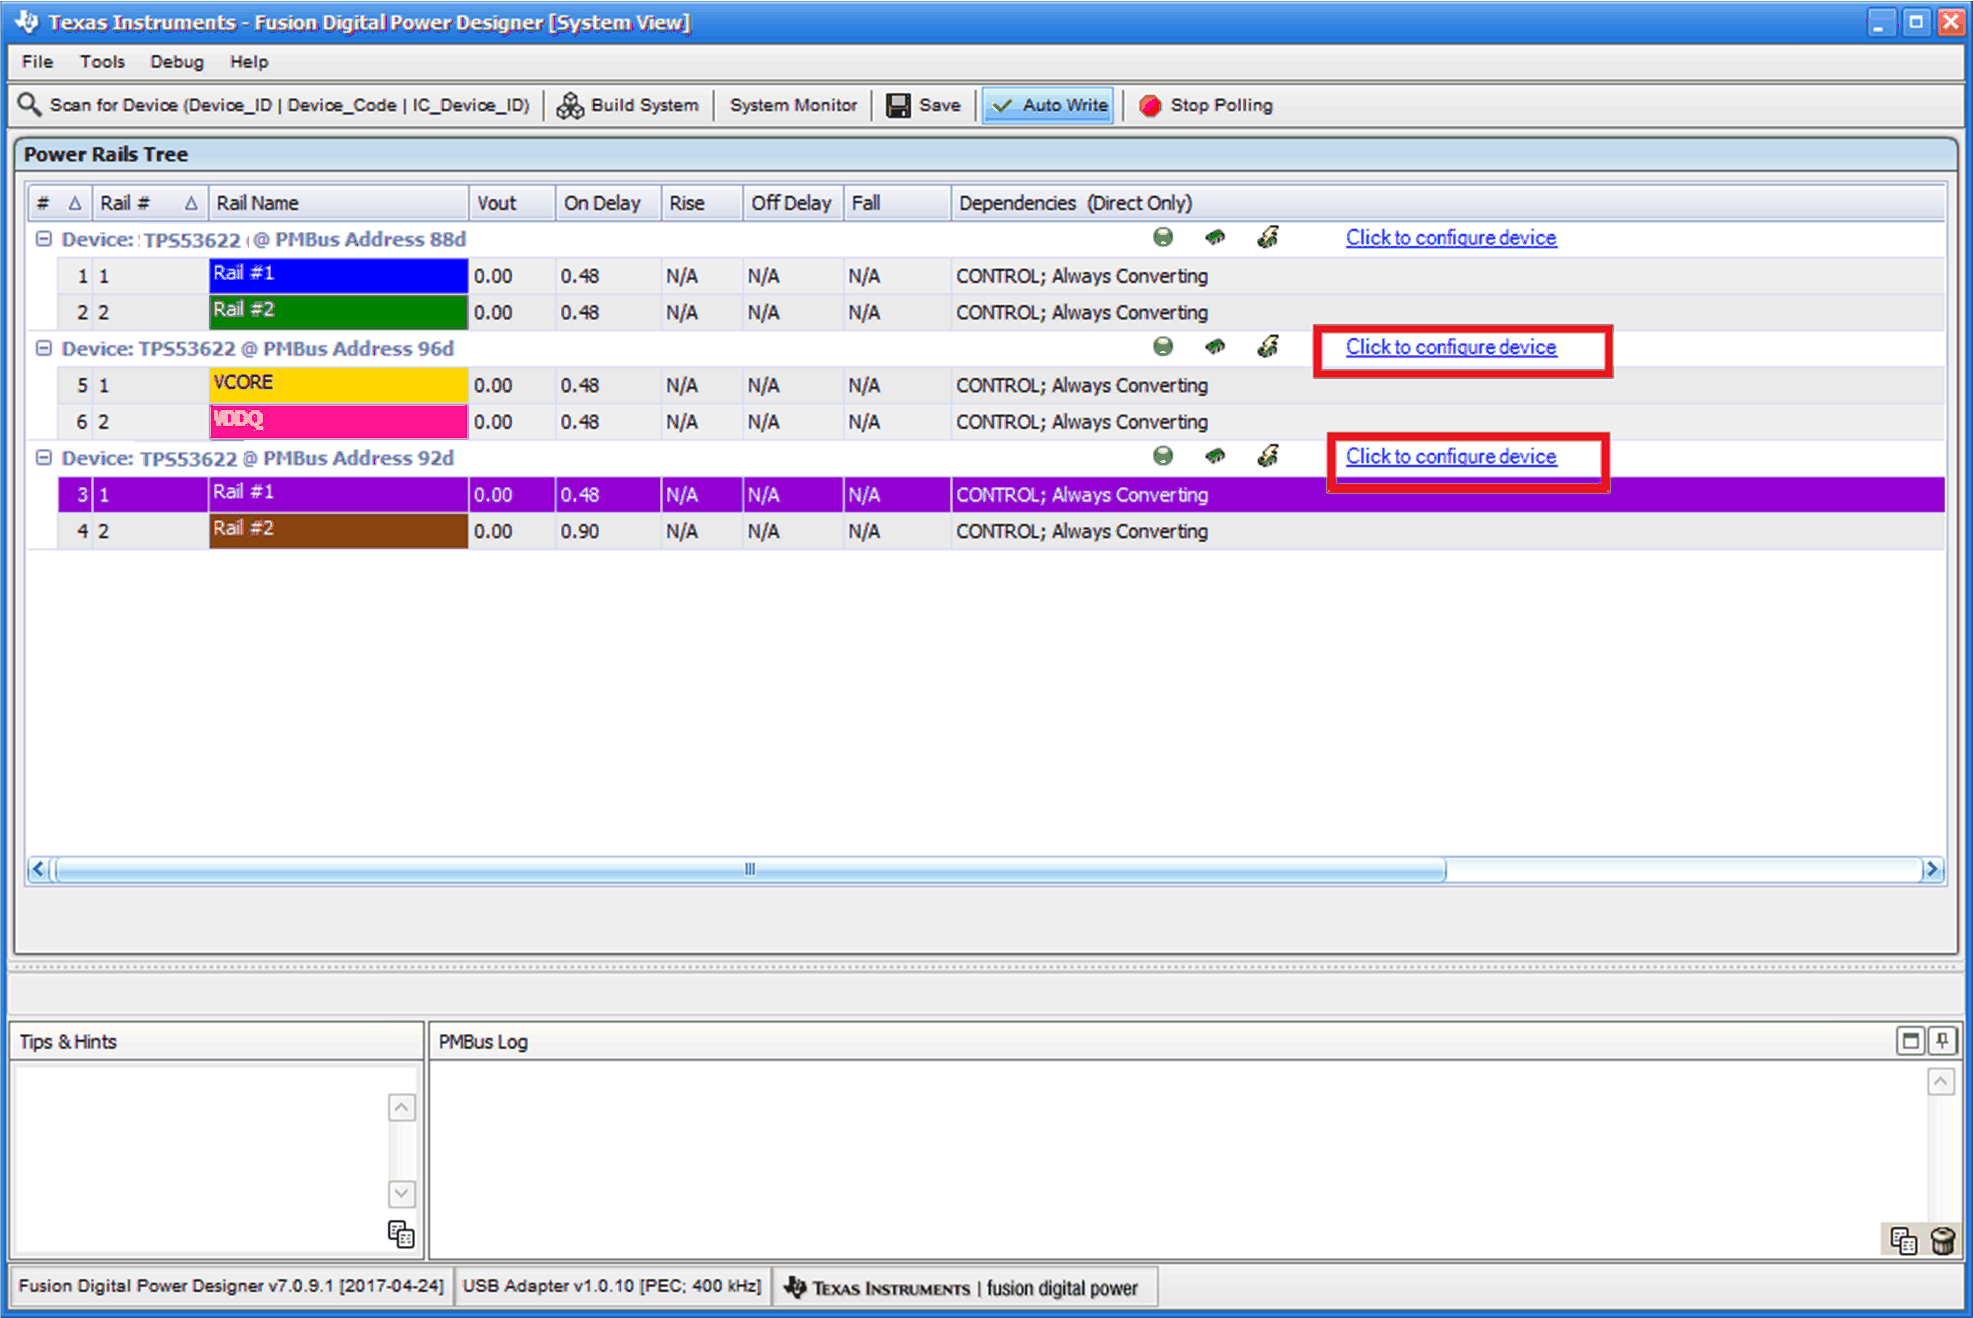The height and width of the screenshot is (1318, 1973).
Task: Collapse the device at PMBus Address 92d
Action: coord(43,457)
